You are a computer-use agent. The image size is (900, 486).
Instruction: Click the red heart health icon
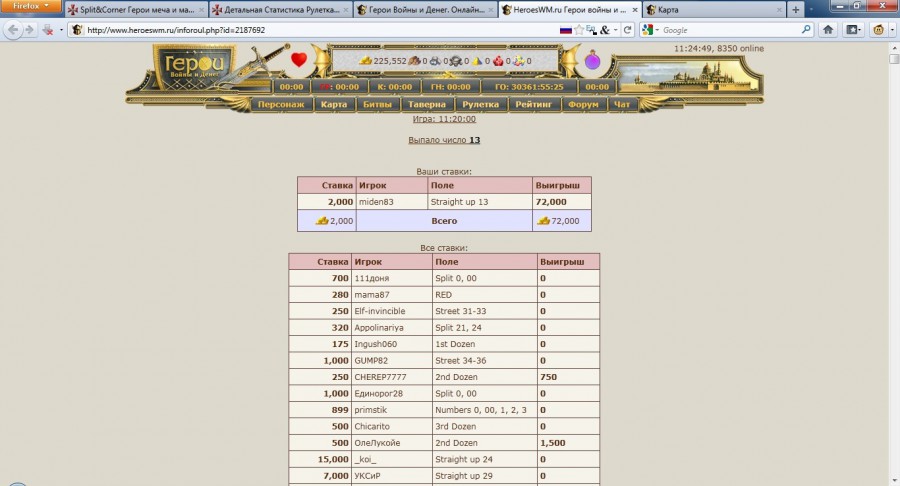[x=298, y=60]
